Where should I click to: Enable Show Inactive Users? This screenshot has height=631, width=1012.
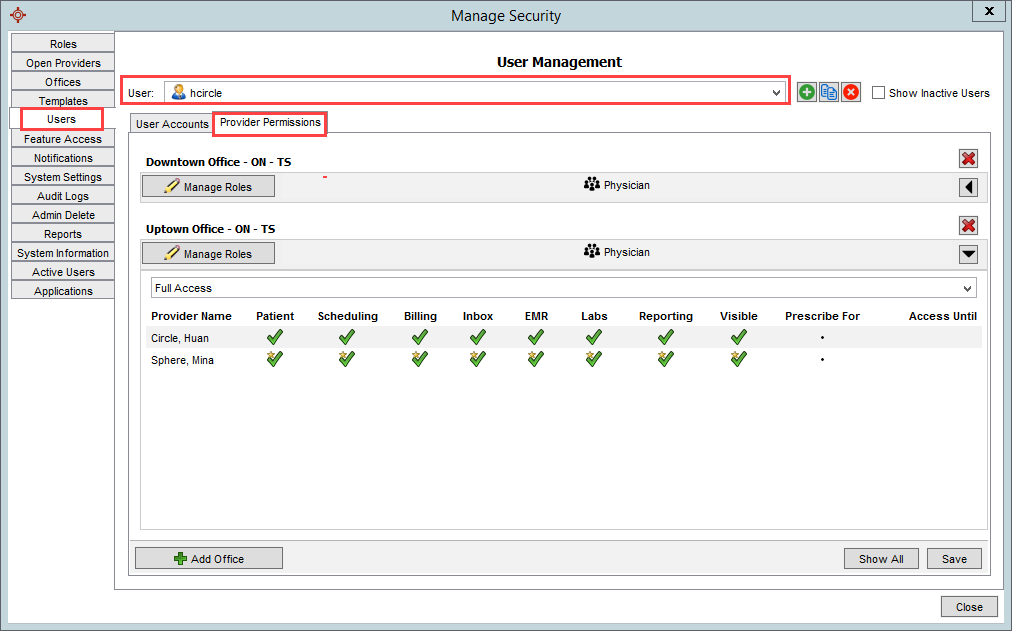(879, 92)
